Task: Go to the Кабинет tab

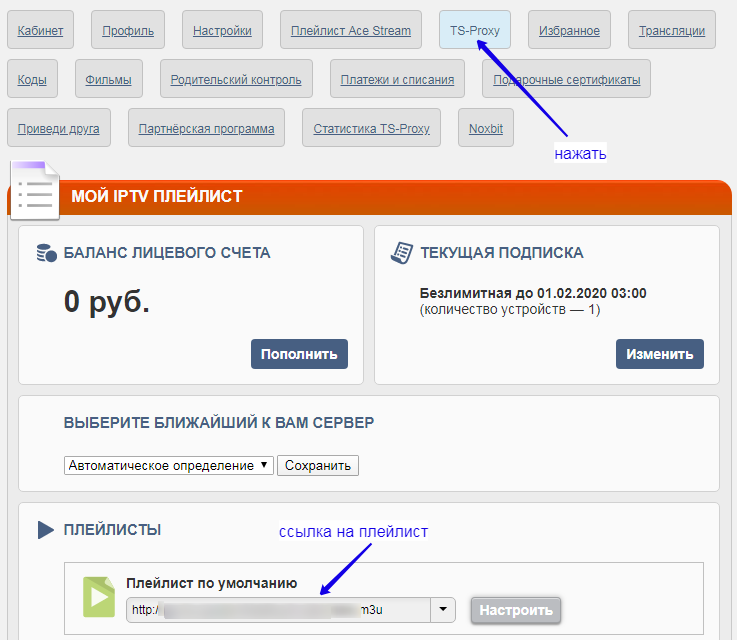Action: tap(40, 30)
